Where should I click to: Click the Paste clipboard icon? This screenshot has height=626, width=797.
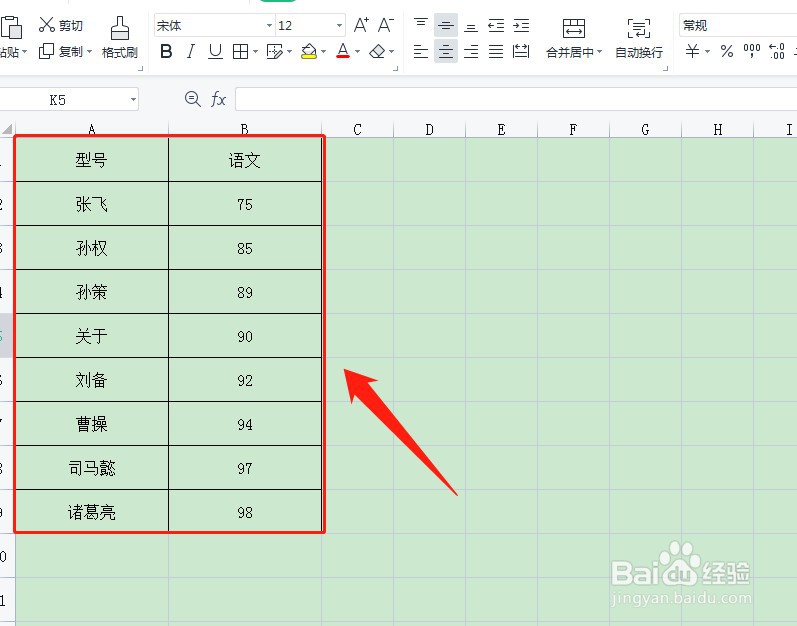point(11,27)
